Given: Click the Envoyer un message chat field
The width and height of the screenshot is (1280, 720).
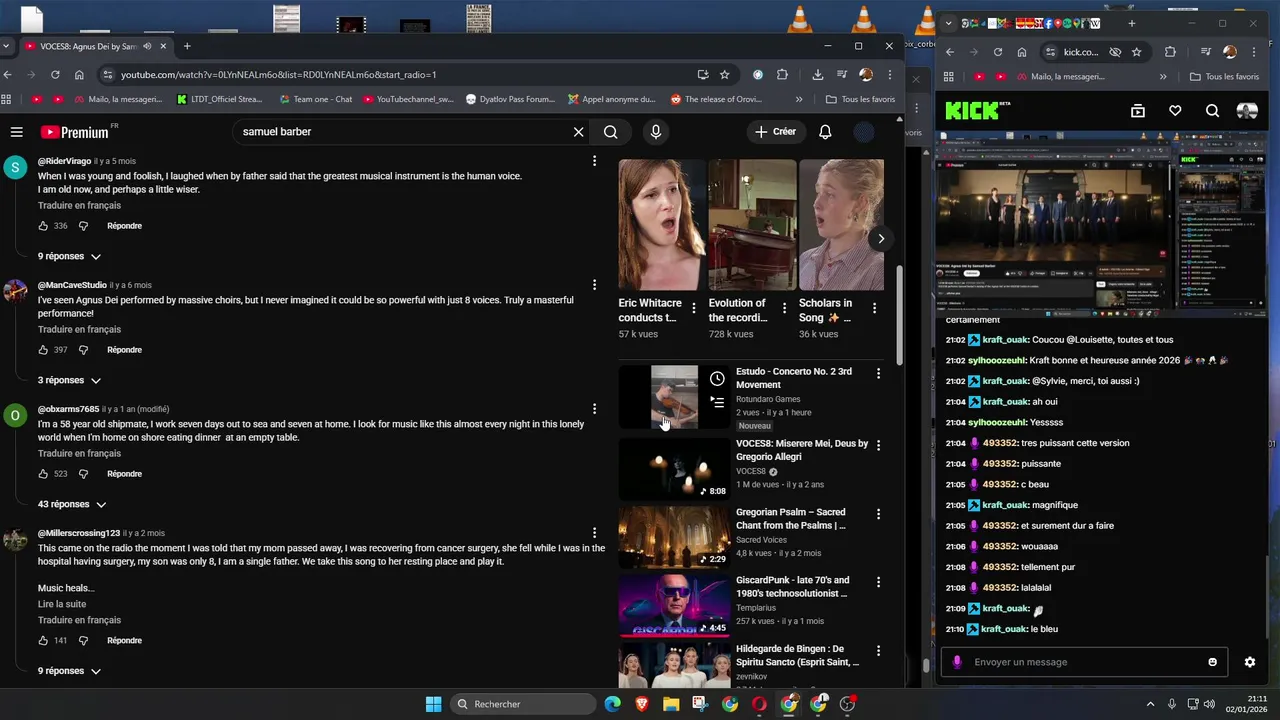Looking at the screenshot, I should point(1085,662).
